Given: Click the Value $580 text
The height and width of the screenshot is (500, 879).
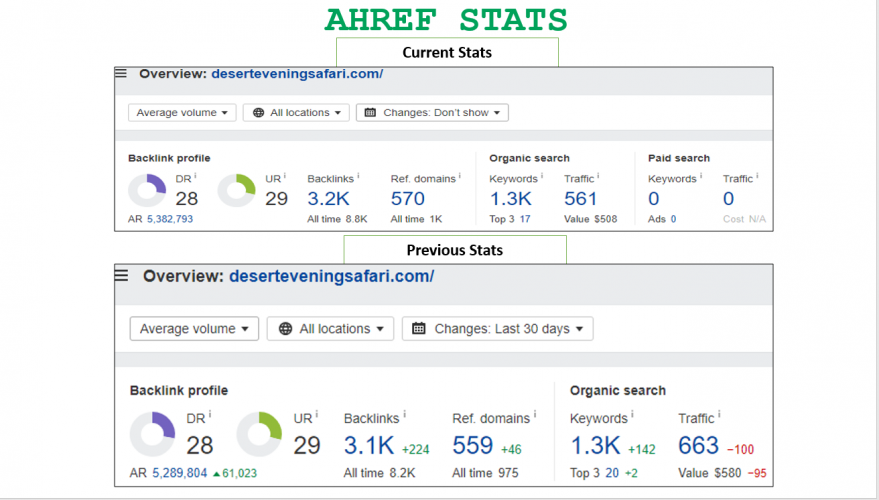Looking at the screenshot, I should 710,473.
